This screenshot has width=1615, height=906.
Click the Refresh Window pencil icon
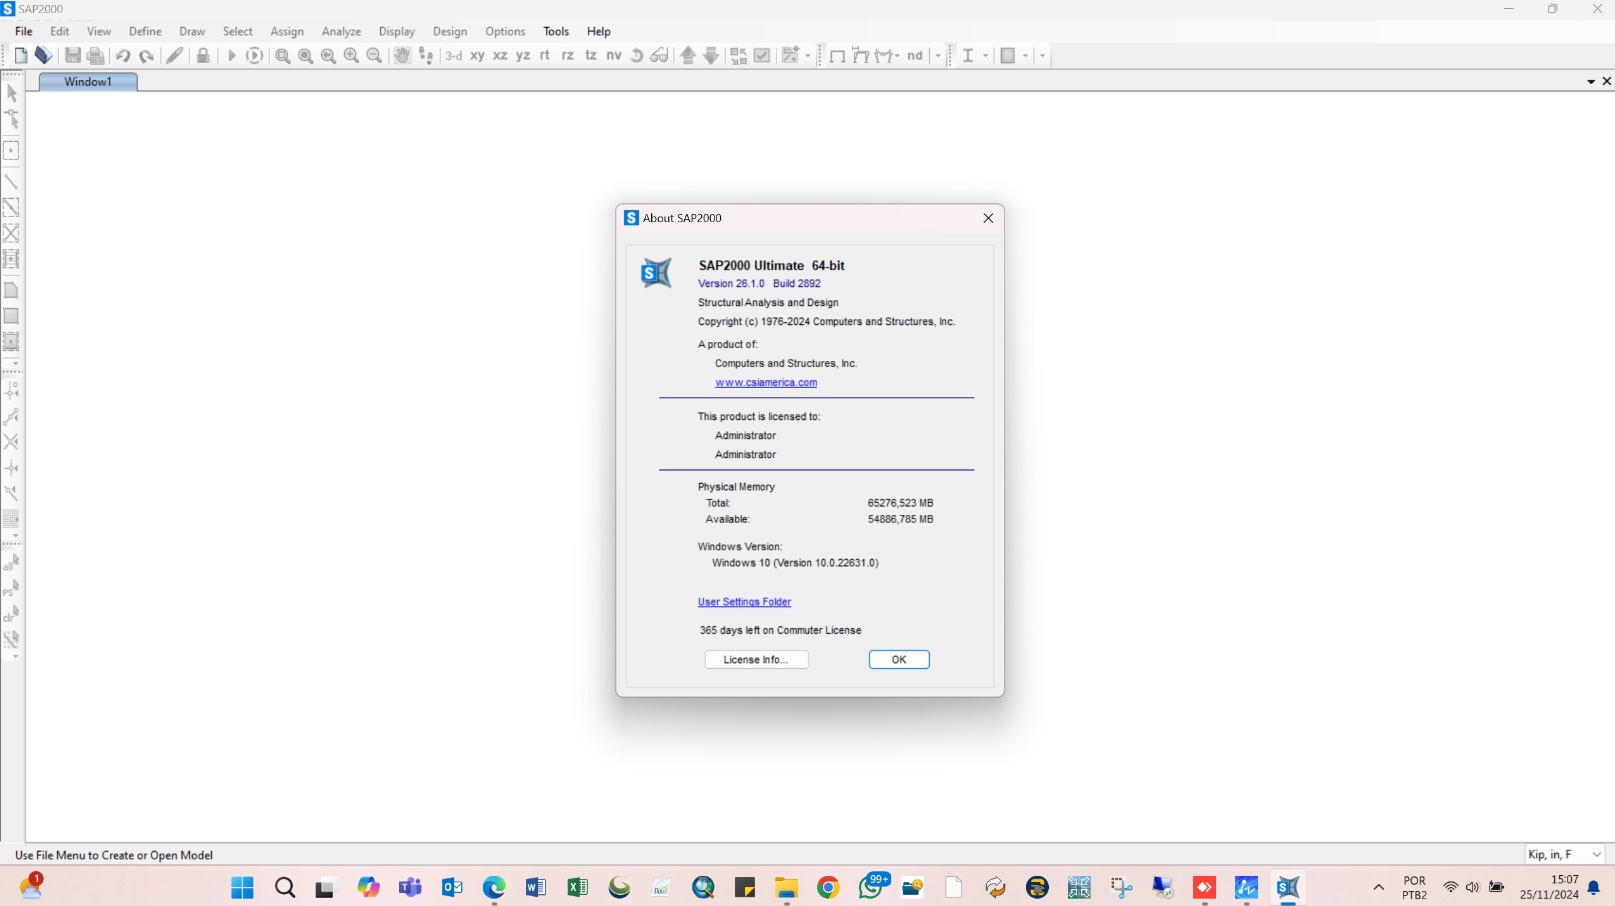click(175, 56)
